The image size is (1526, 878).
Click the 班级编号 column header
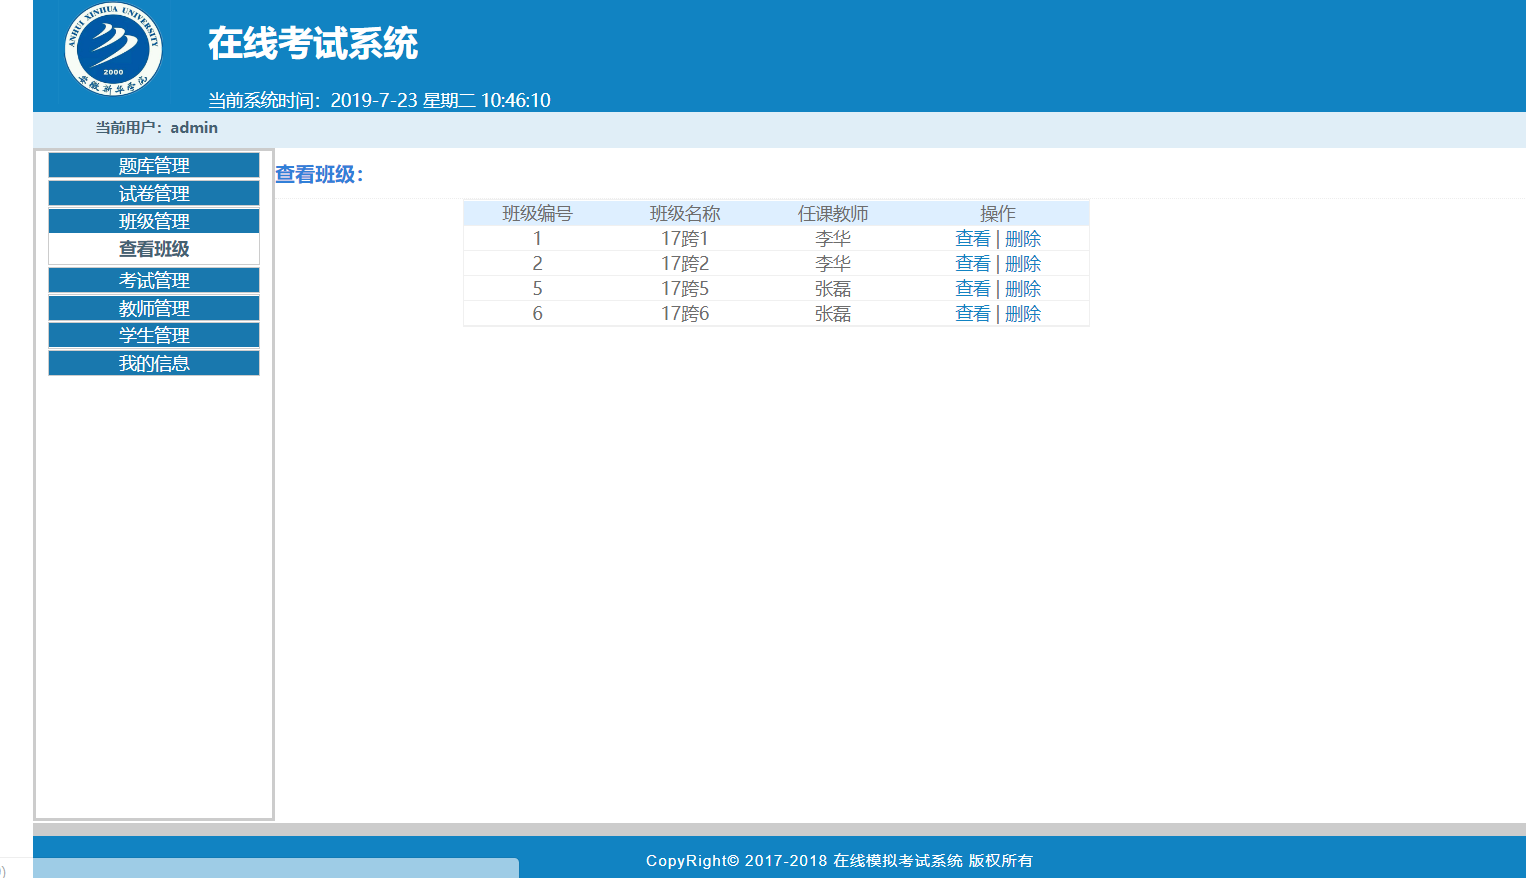pyautogui.click(x=537, y=214)
